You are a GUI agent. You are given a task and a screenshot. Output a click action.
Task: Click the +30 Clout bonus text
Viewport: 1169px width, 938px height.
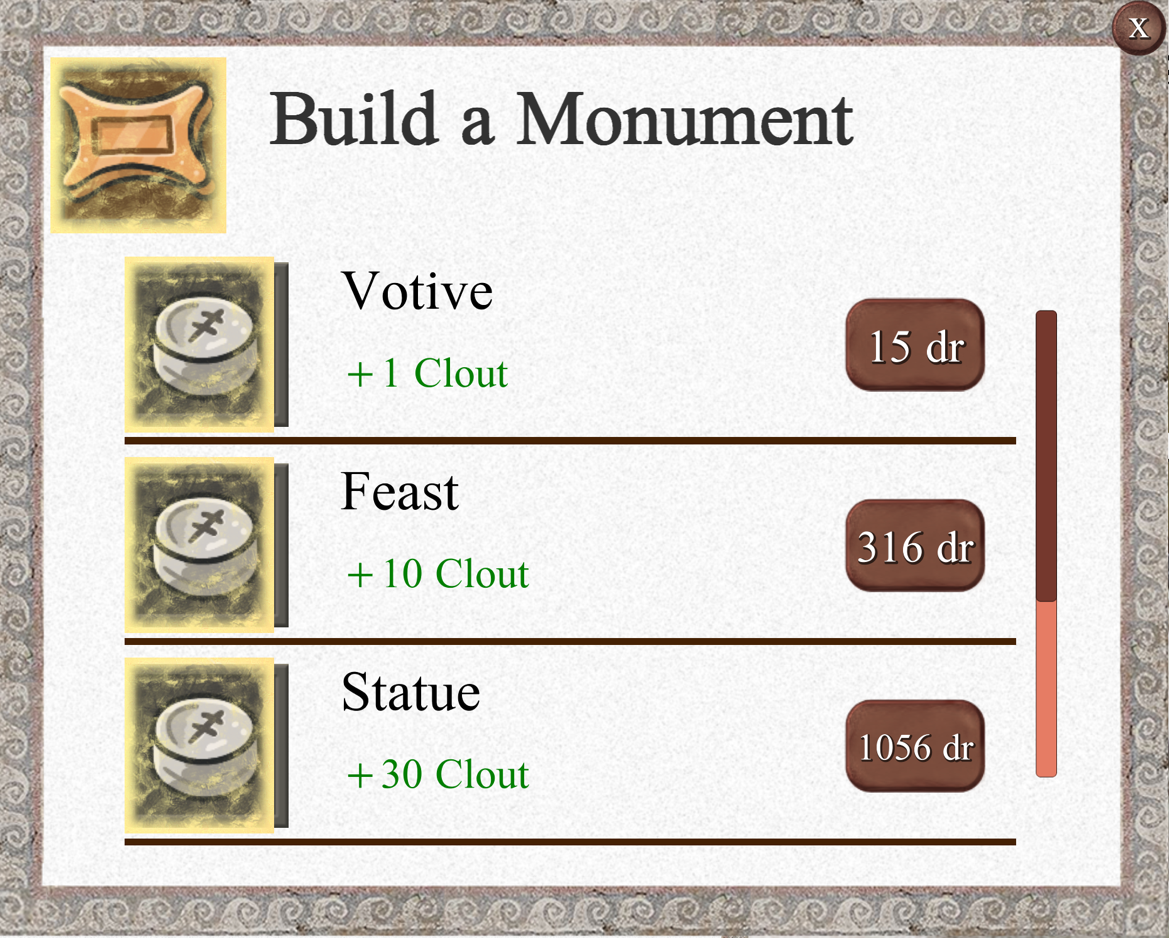[437, 775]
